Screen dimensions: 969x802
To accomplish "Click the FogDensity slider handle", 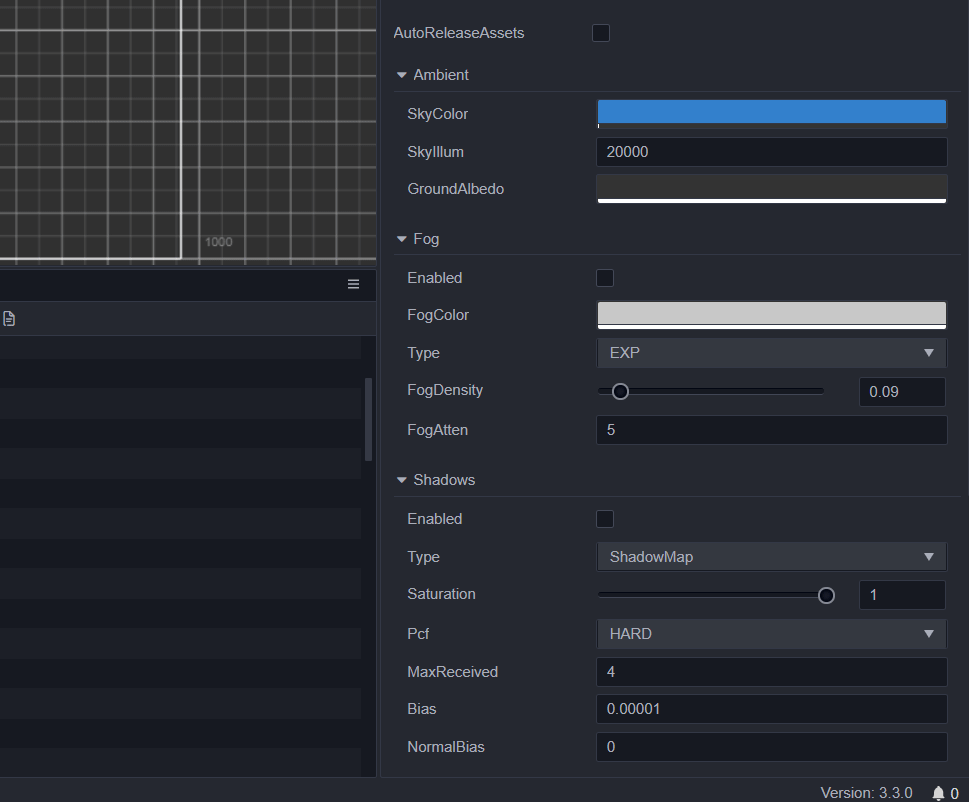I will tap(620, 392).
